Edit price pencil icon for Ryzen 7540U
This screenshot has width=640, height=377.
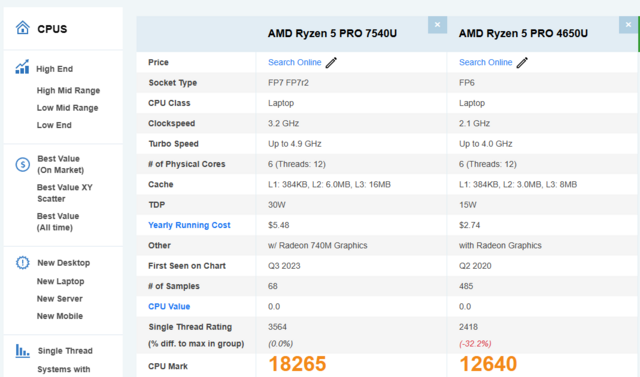(331, 62)
